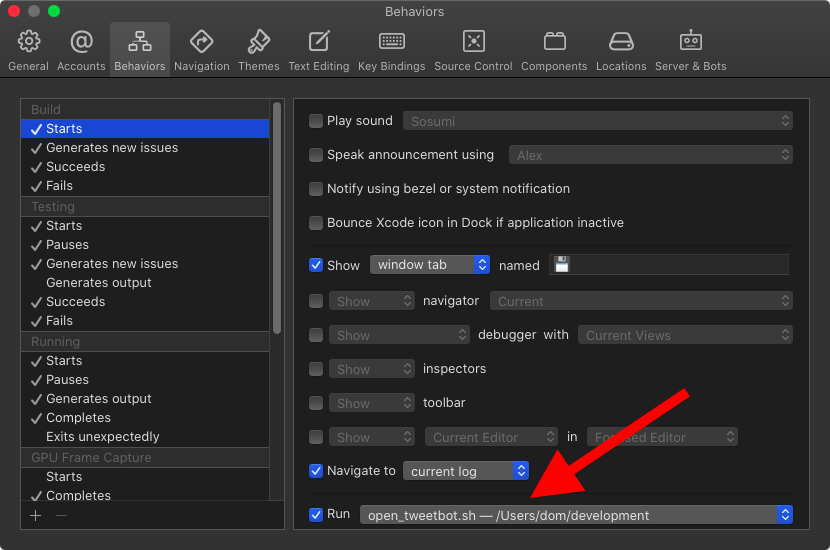The width and height of the screenshot is (830, 550).
Task: Enable the Current Editor row checkbox
Action: coord(316,437)
